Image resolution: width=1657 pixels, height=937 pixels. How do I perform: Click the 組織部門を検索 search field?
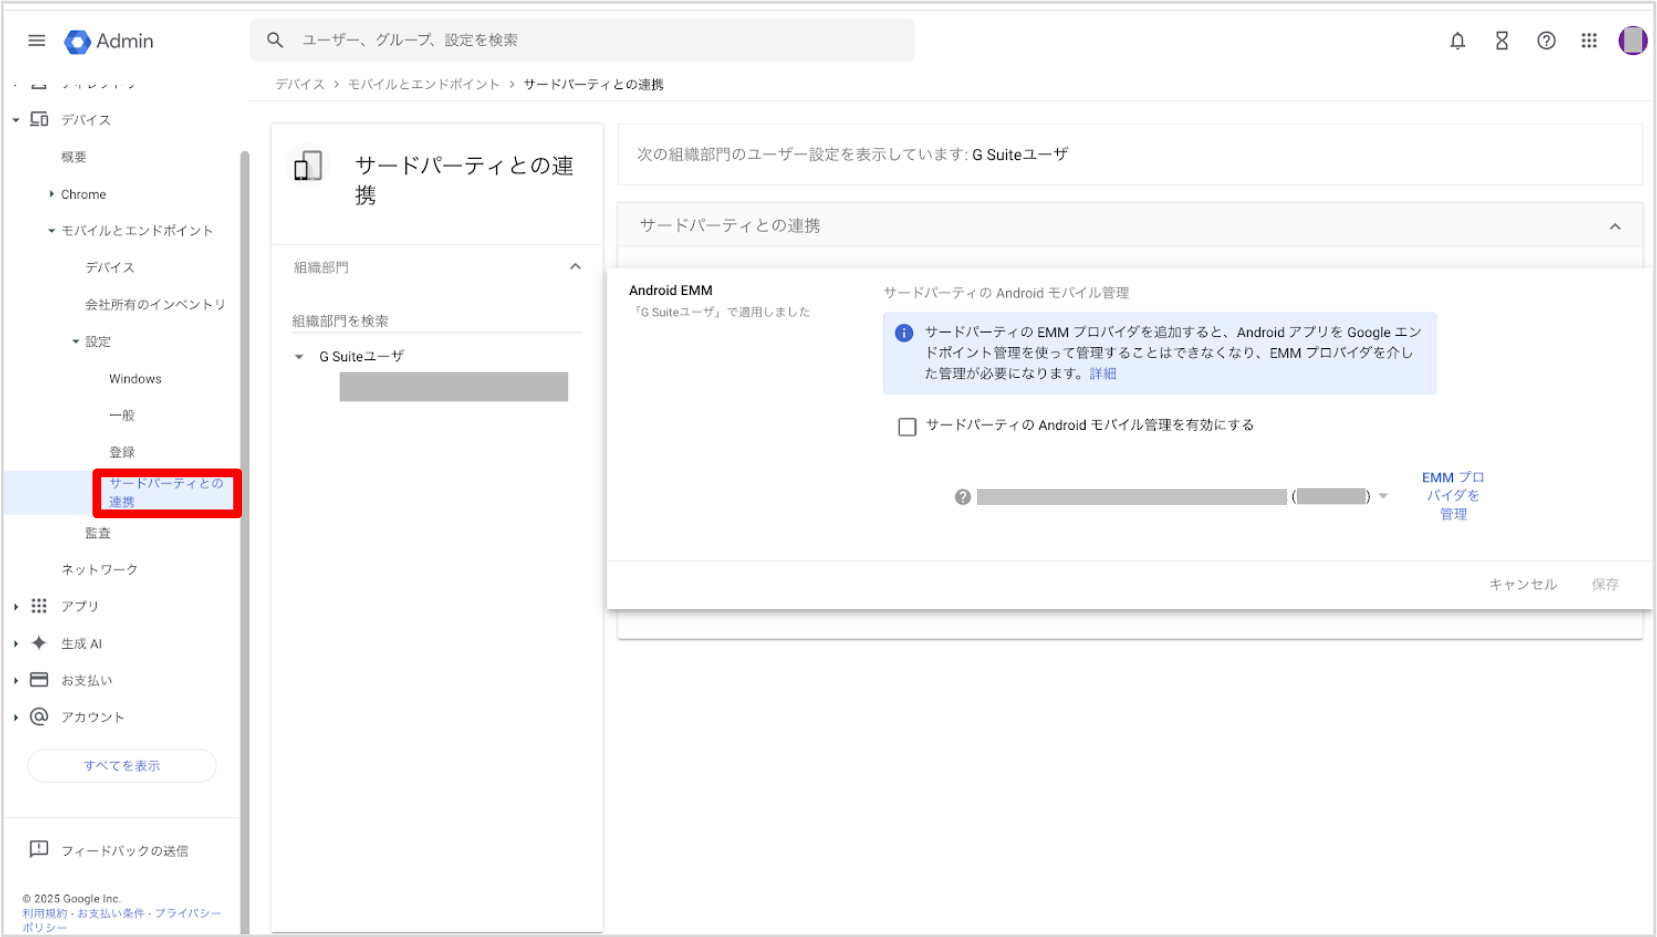coord(435,321)
